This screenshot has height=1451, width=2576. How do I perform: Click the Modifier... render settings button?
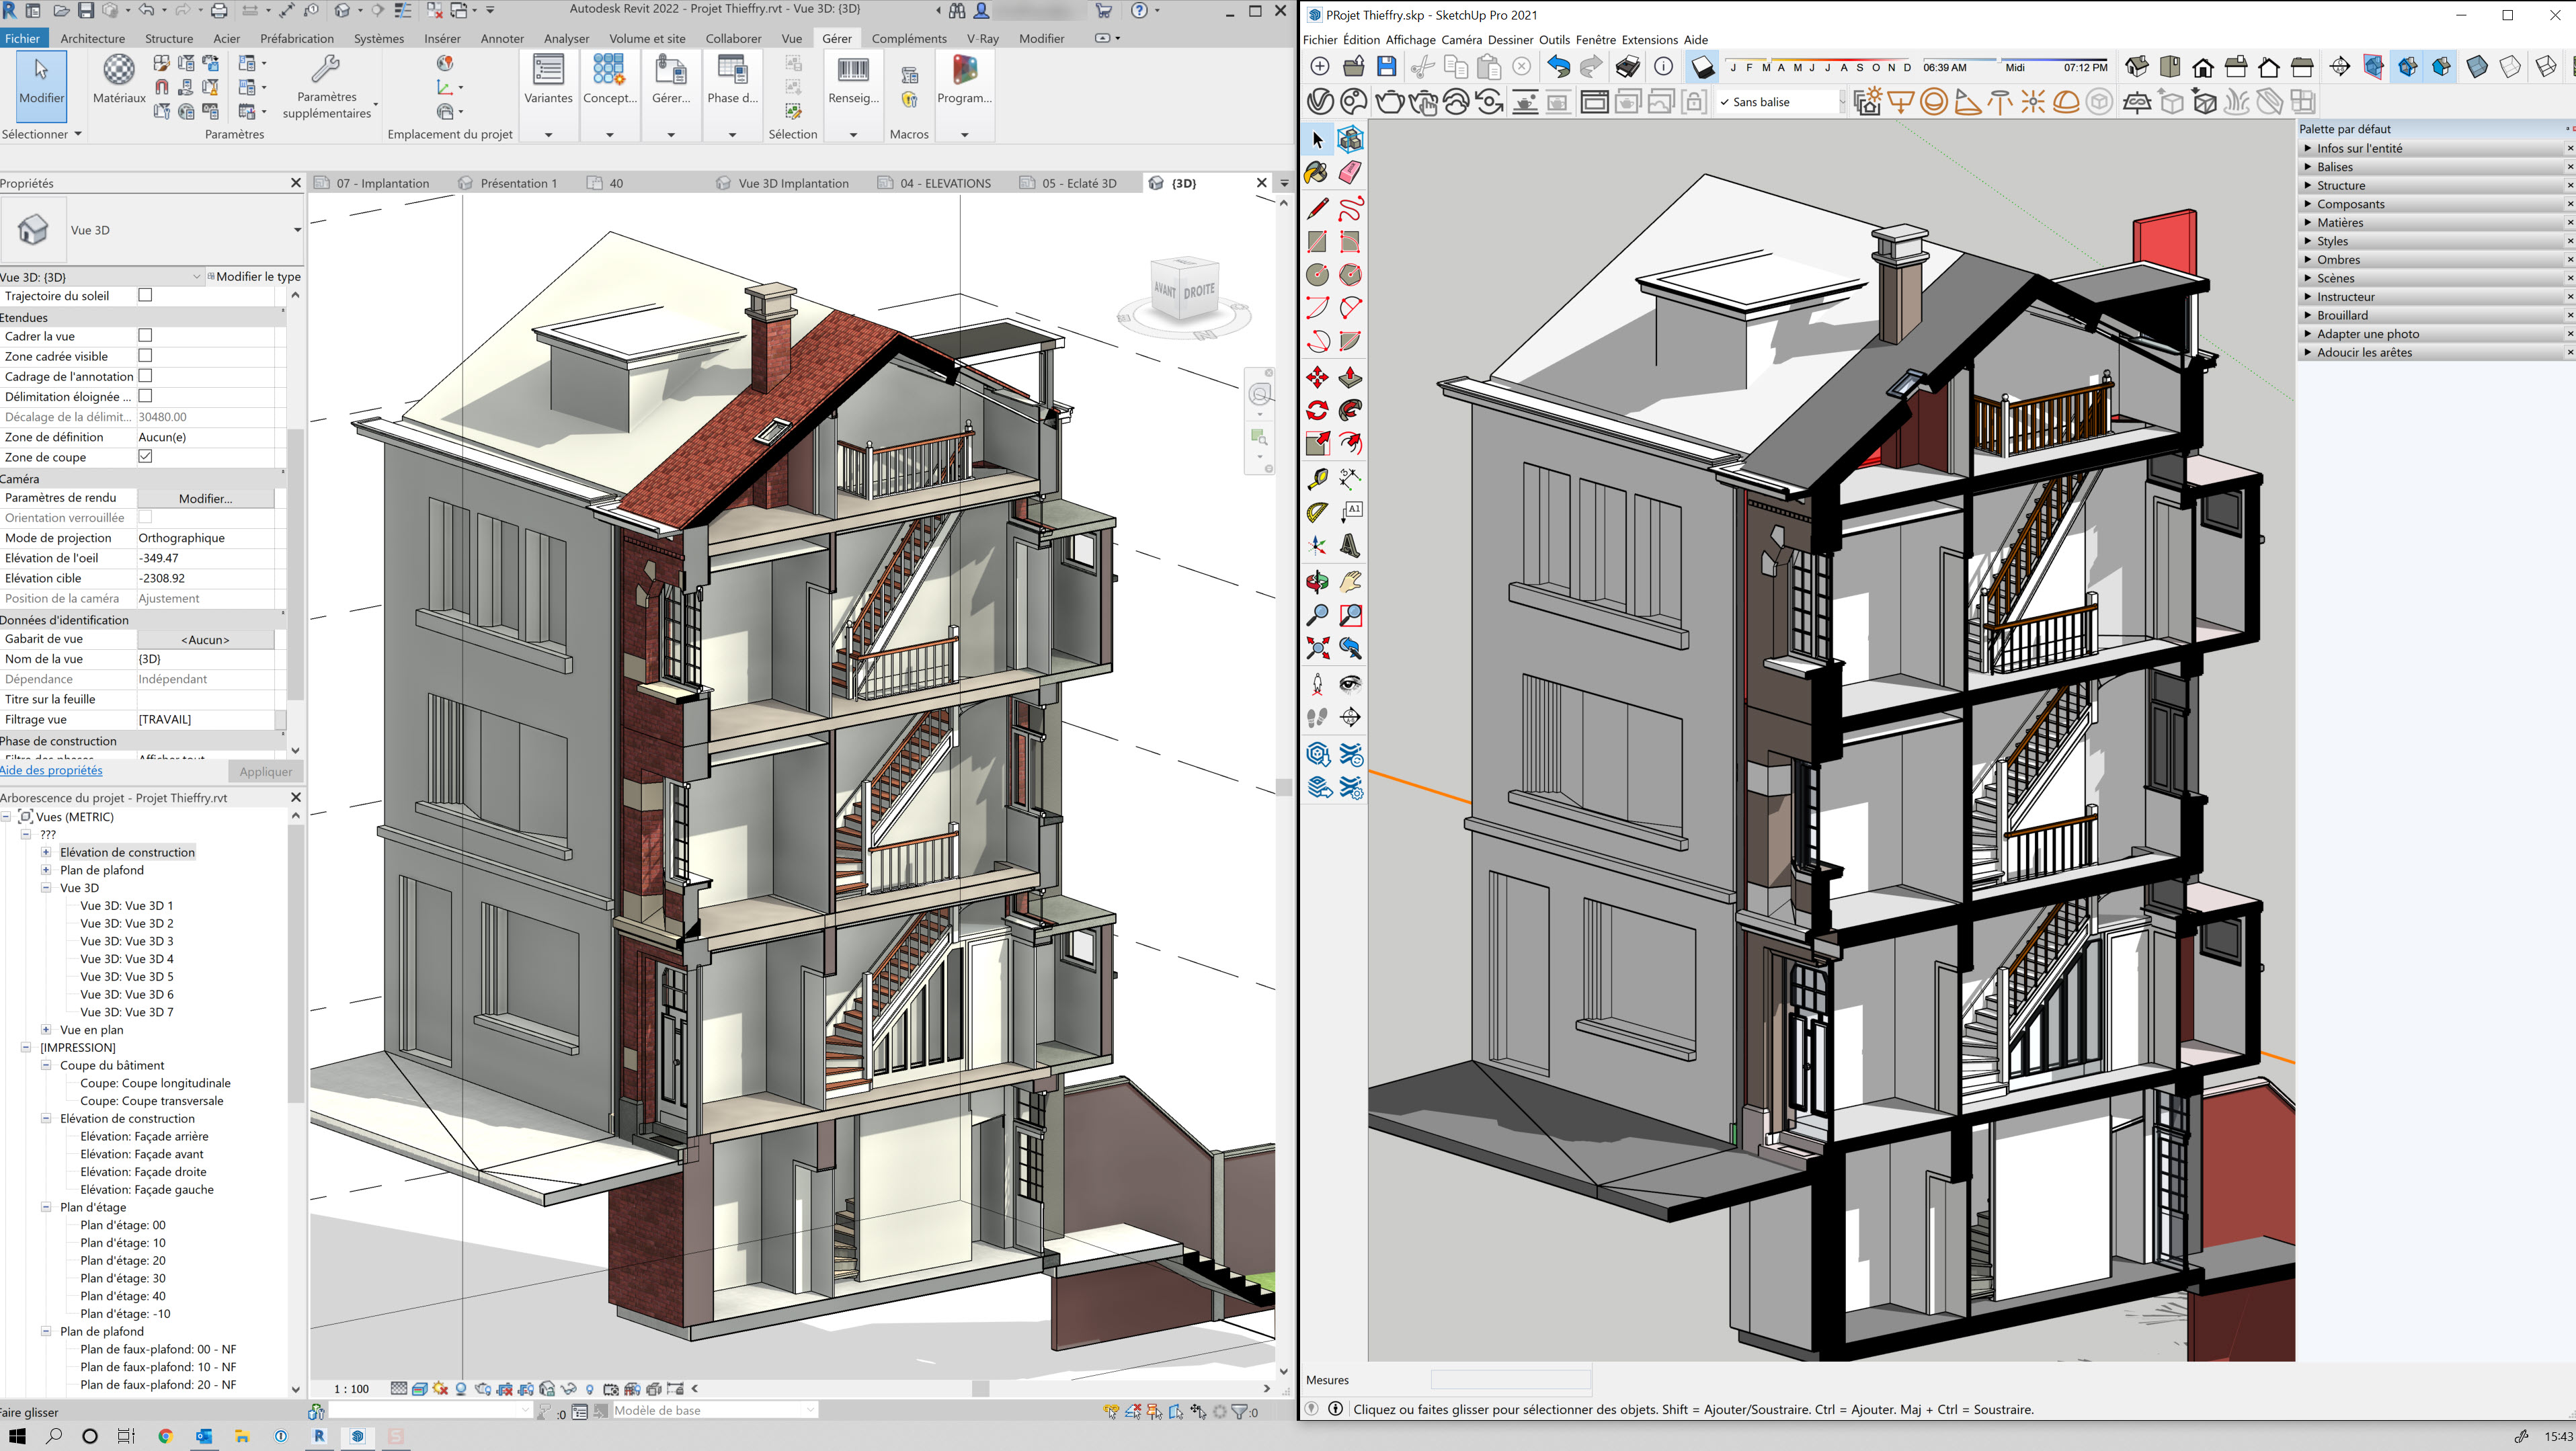point(205,498)
